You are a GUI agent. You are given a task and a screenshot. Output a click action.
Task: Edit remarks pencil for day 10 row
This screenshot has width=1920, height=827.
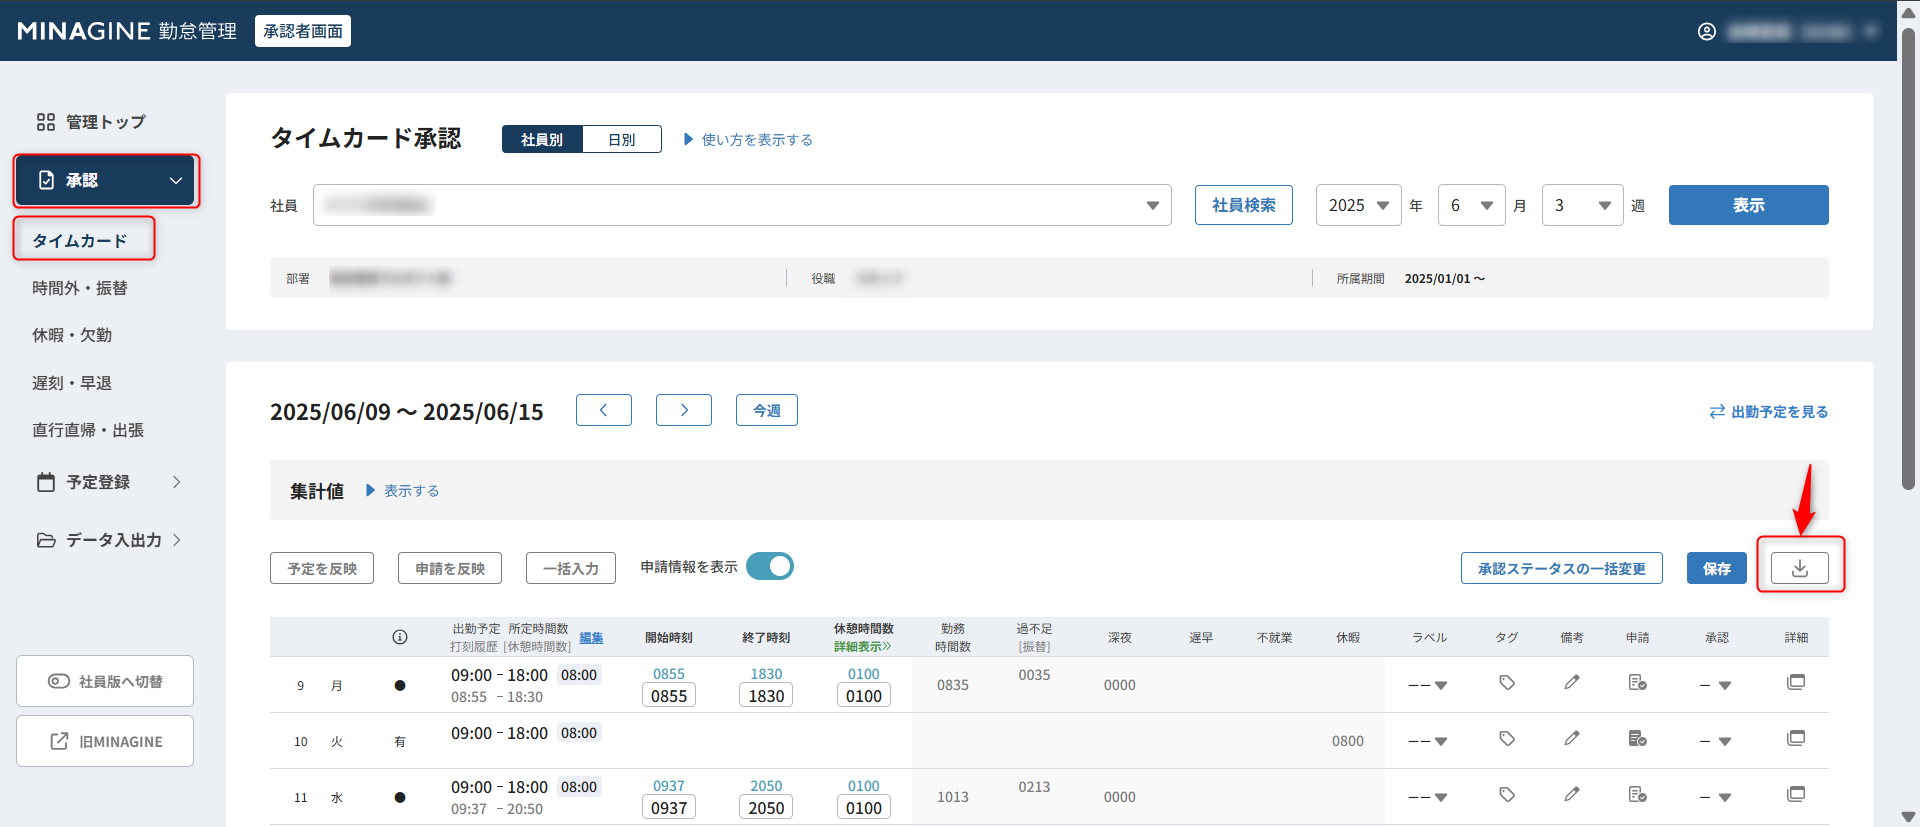click(x=1572, y=739)
